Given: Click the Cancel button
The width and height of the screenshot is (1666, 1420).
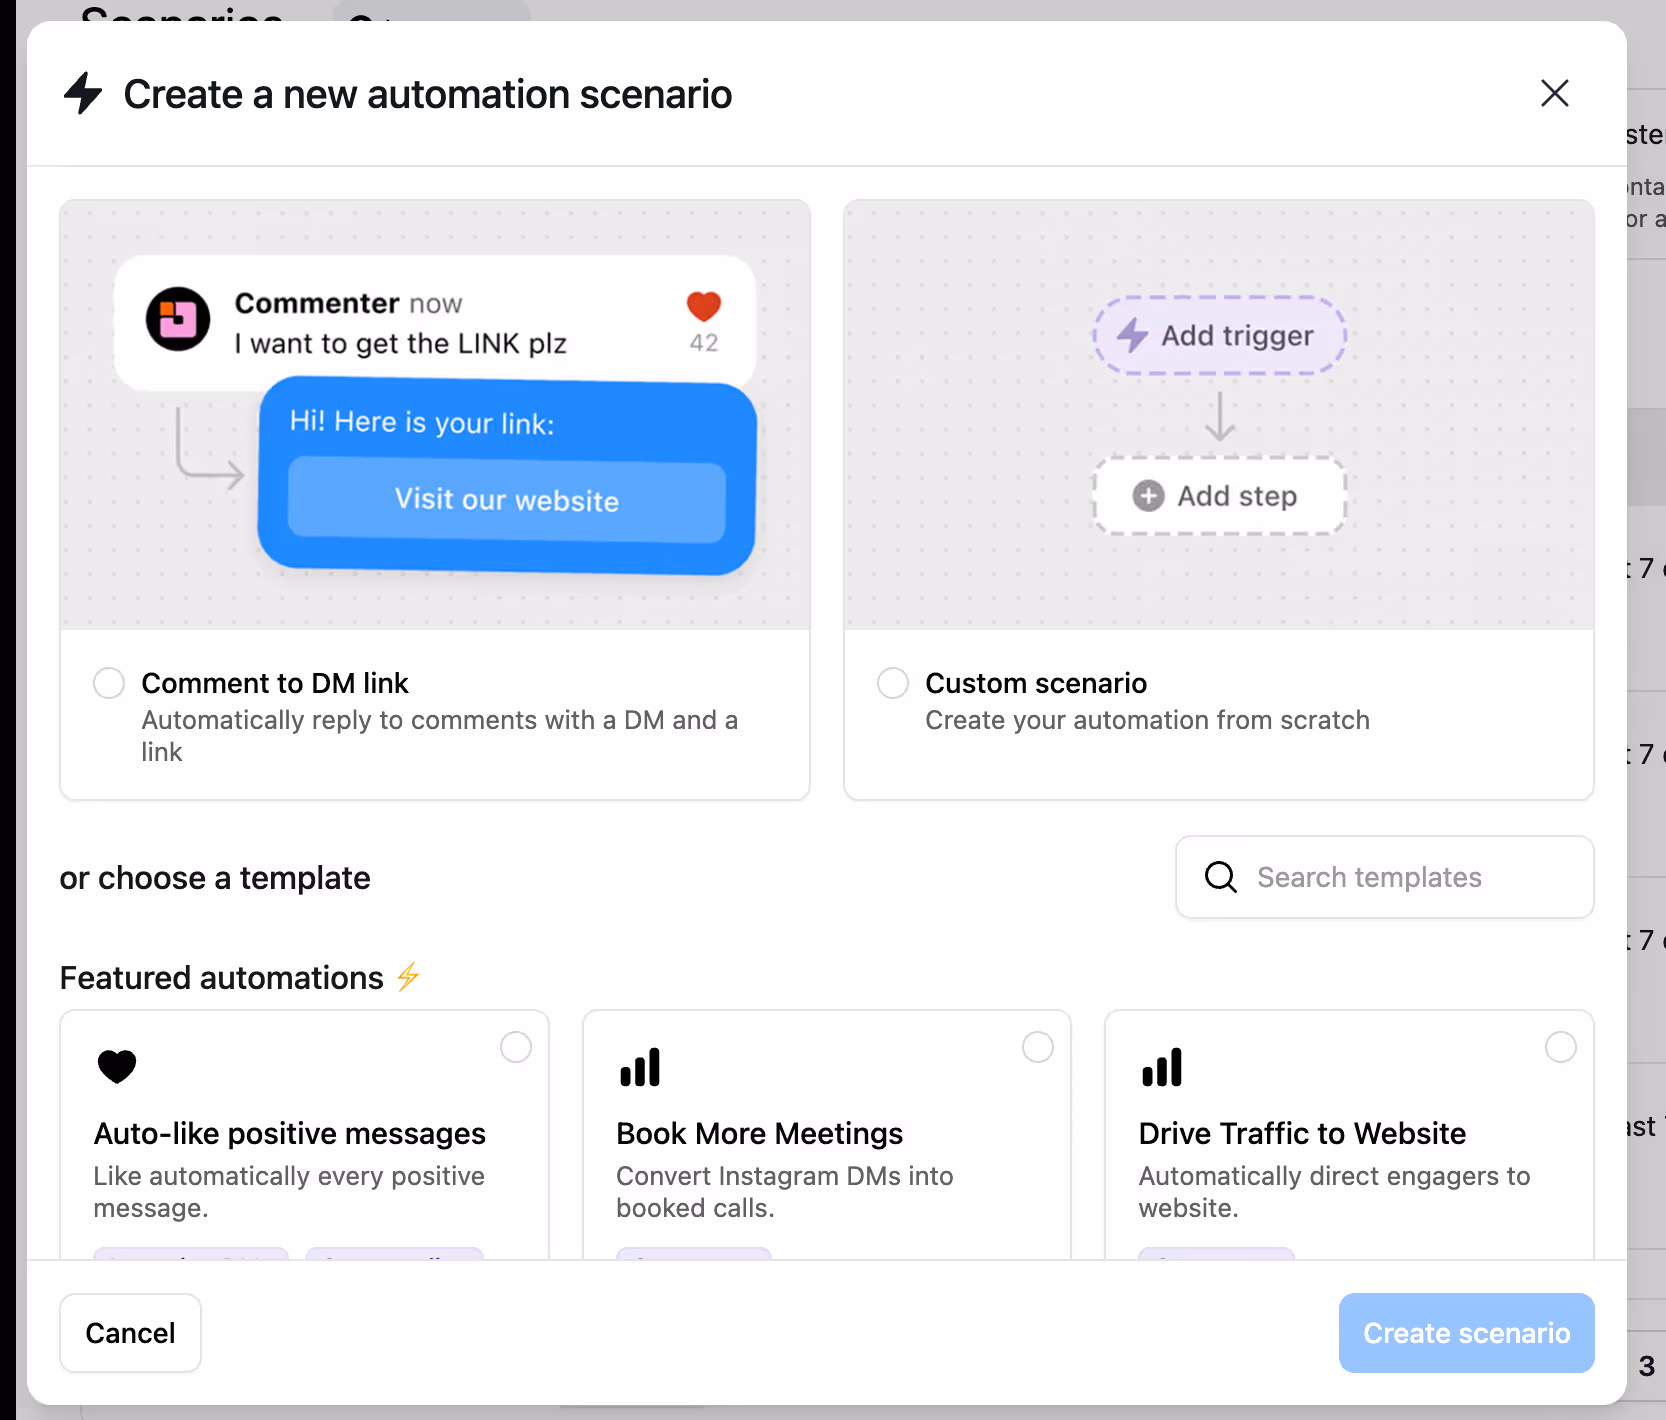Looking at the screenshot, I should [x=130, y=1332].
